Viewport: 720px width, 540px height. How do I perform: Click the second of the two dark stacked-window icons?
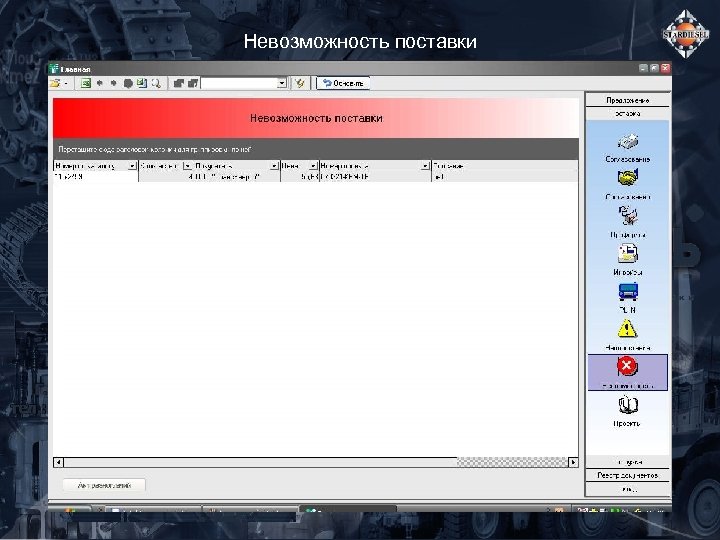pos(193,83)
